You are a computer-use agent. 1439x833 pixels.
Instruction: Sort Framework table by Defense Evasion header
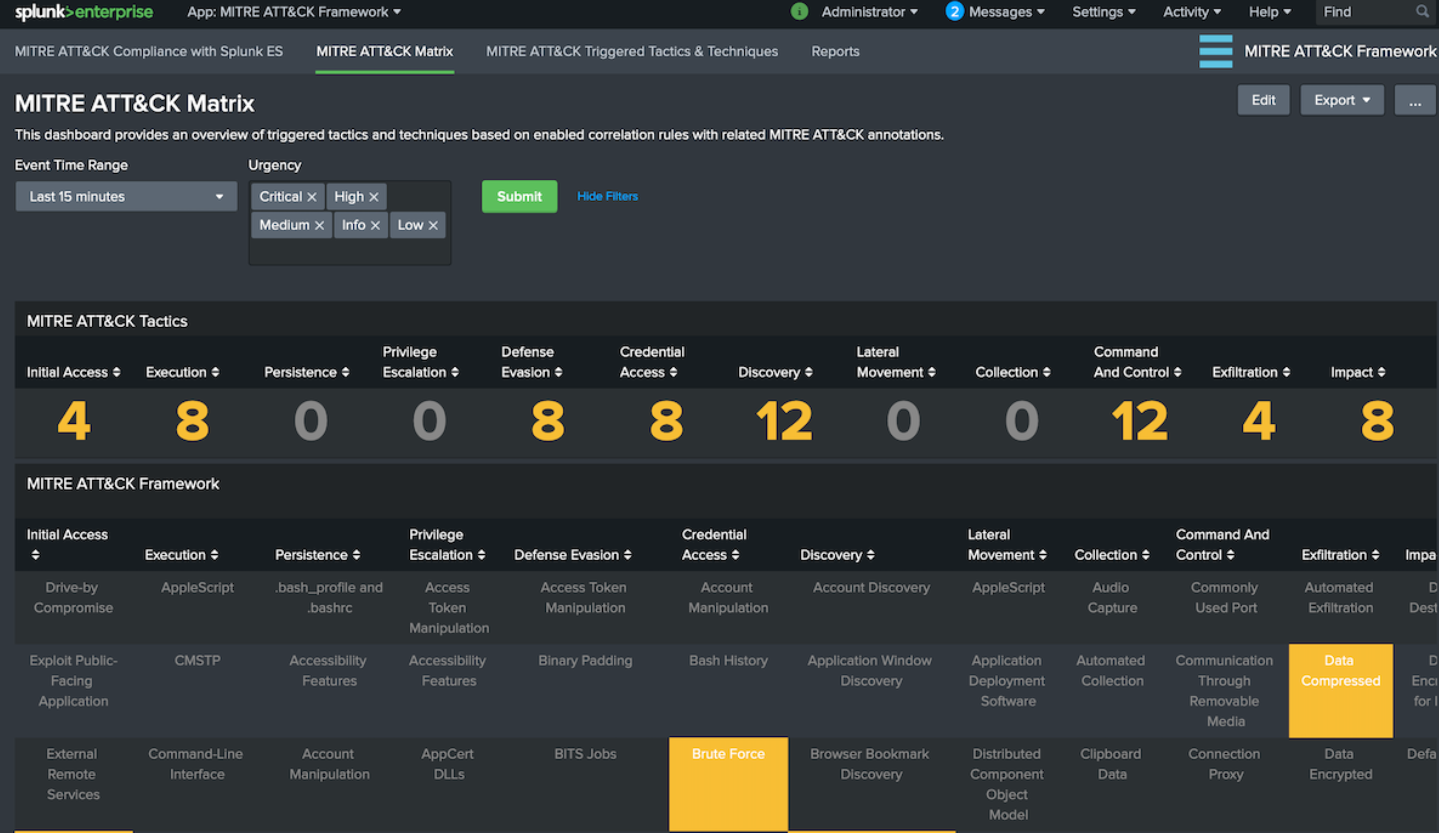click(x=573, y=555)
